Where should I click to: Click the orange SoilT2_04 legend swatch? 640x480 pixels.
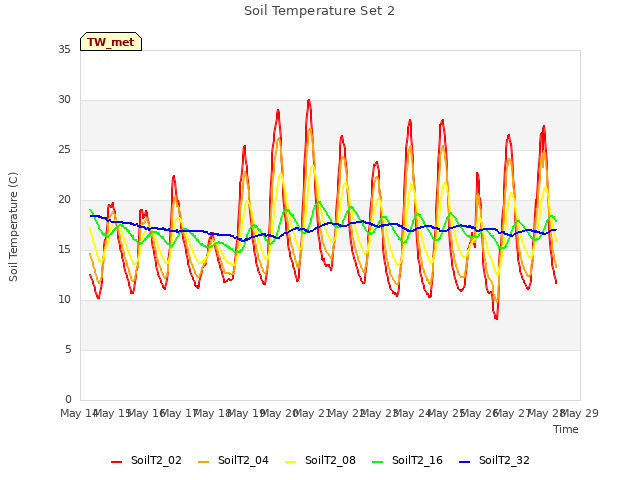tap(203, 462)
